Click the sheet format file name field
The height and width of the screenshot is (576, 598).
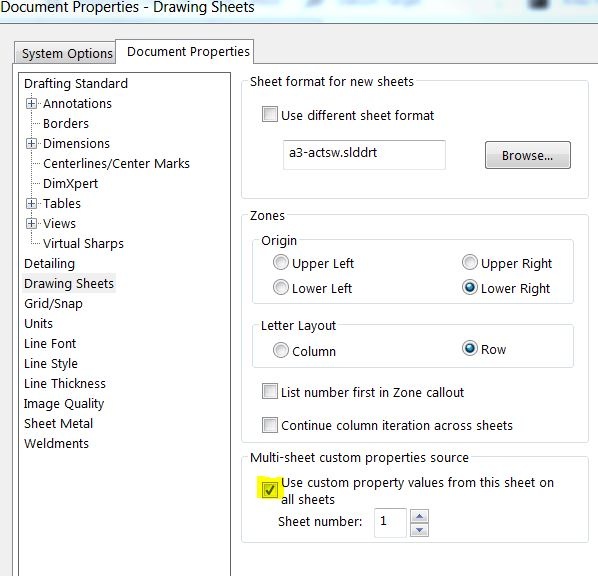pyautogui.click(x=364, y=154)
